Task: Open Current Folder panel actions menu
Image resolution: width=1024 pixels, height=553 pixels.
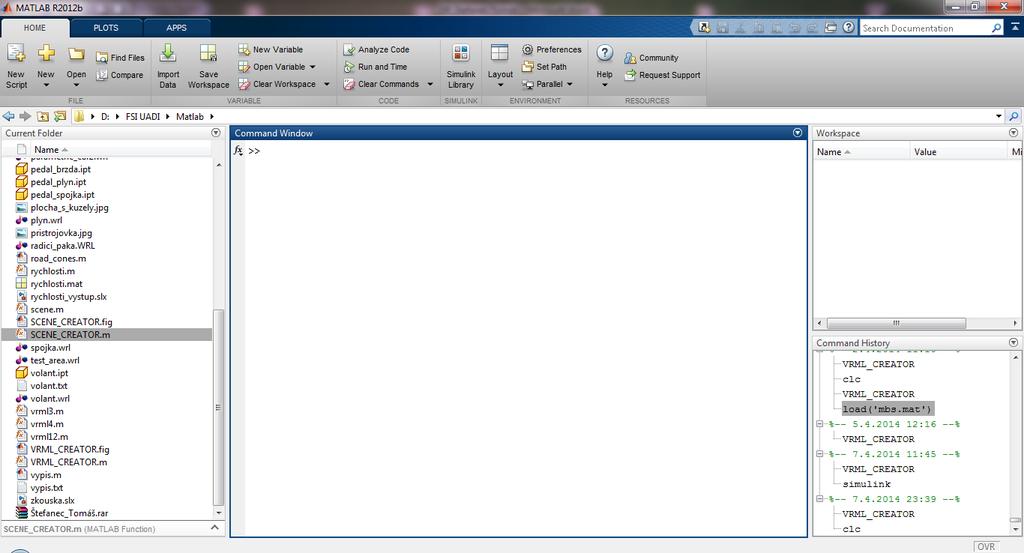Action: point(216,133)
